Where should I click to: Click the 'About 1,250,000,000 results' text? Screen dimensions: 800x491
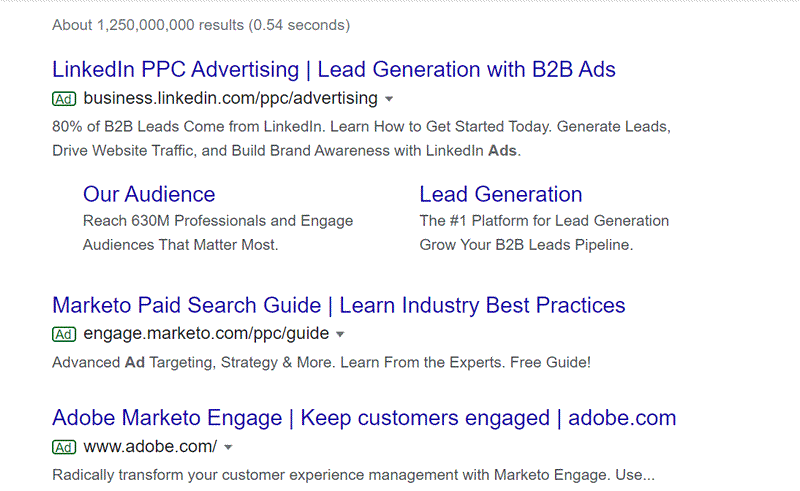tap(201, 25)
